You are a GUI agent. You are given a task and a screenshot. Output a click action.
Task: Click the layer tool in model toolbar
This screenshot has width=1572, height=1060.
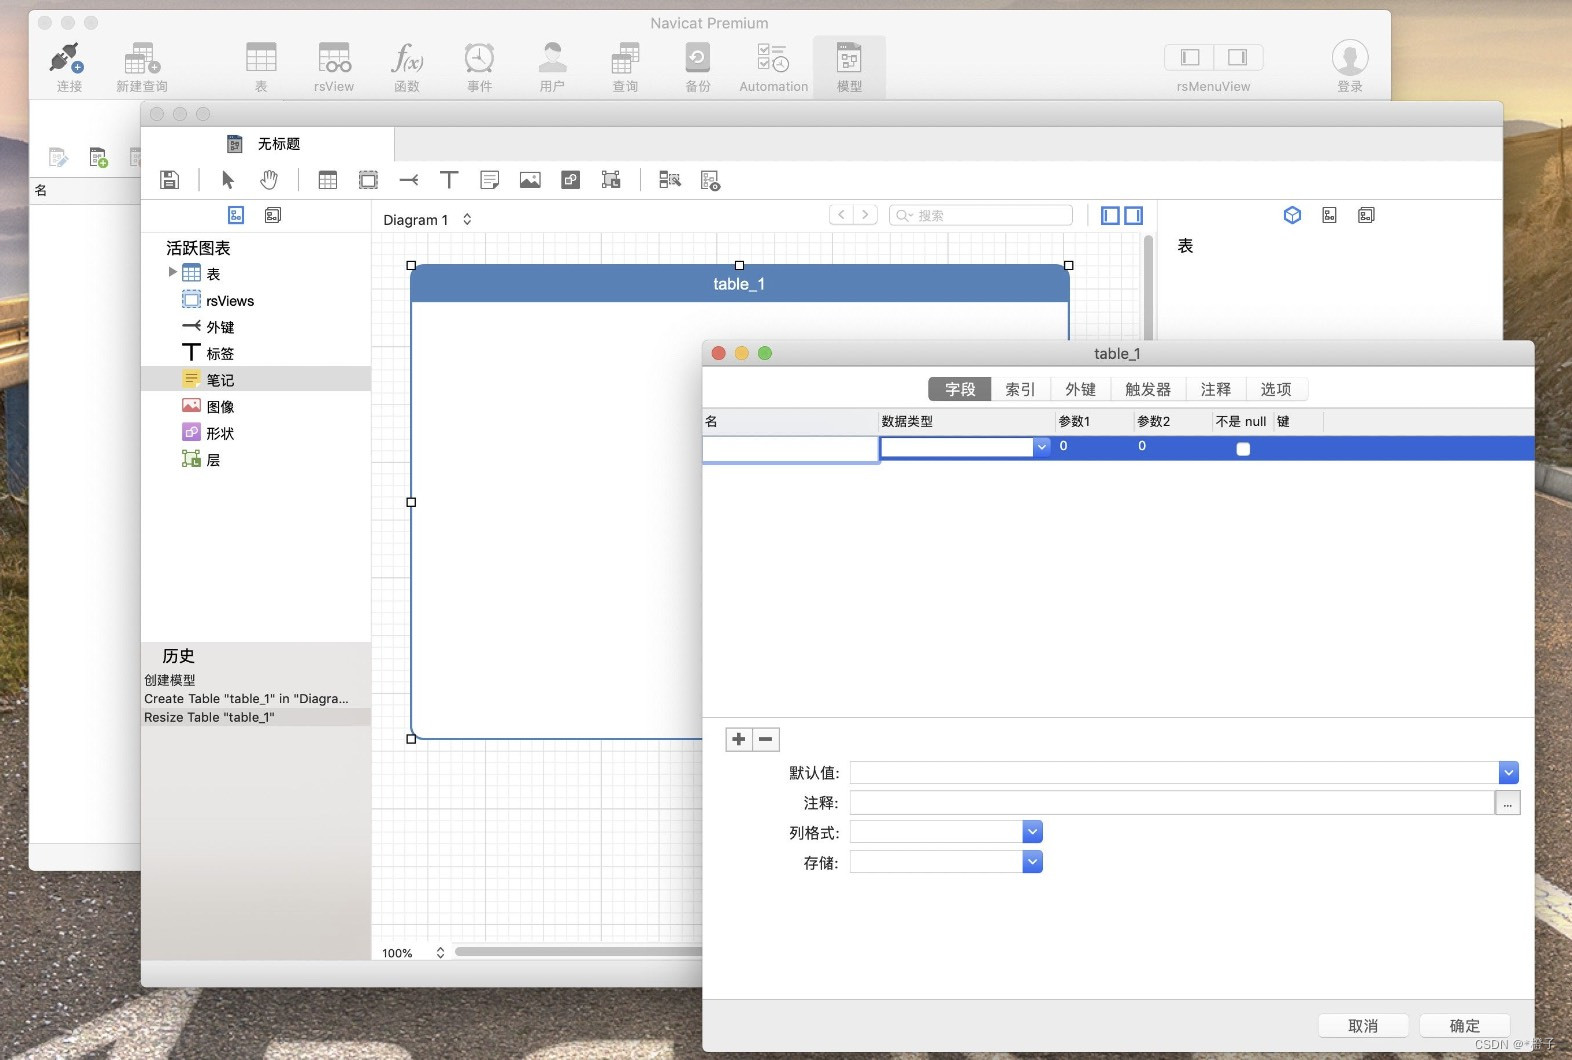[x=611, y=180]
